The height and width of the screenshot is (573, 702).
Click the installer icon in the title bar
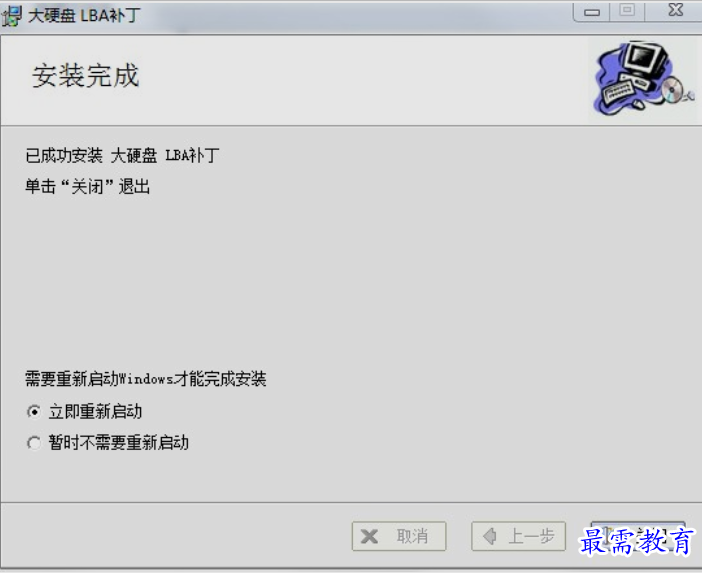[11, 16]
